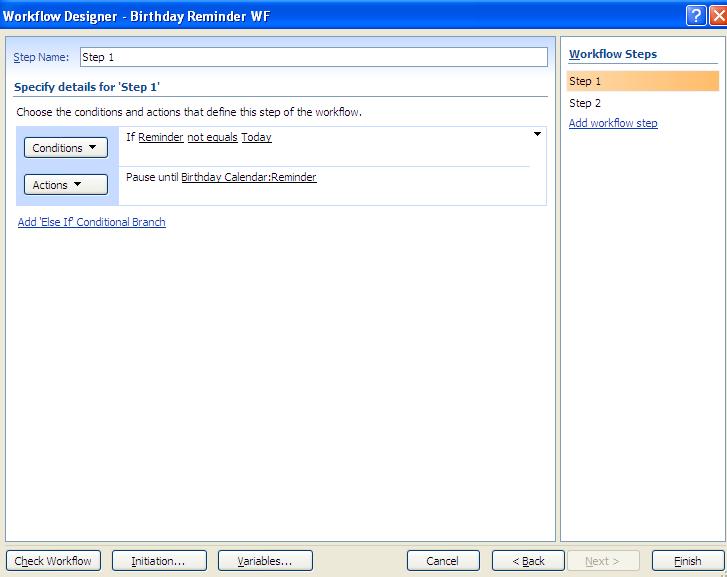This screenshot has height=577, width=727.
Task: Select Step 1 in Workflow Steps
Action: 643,81
